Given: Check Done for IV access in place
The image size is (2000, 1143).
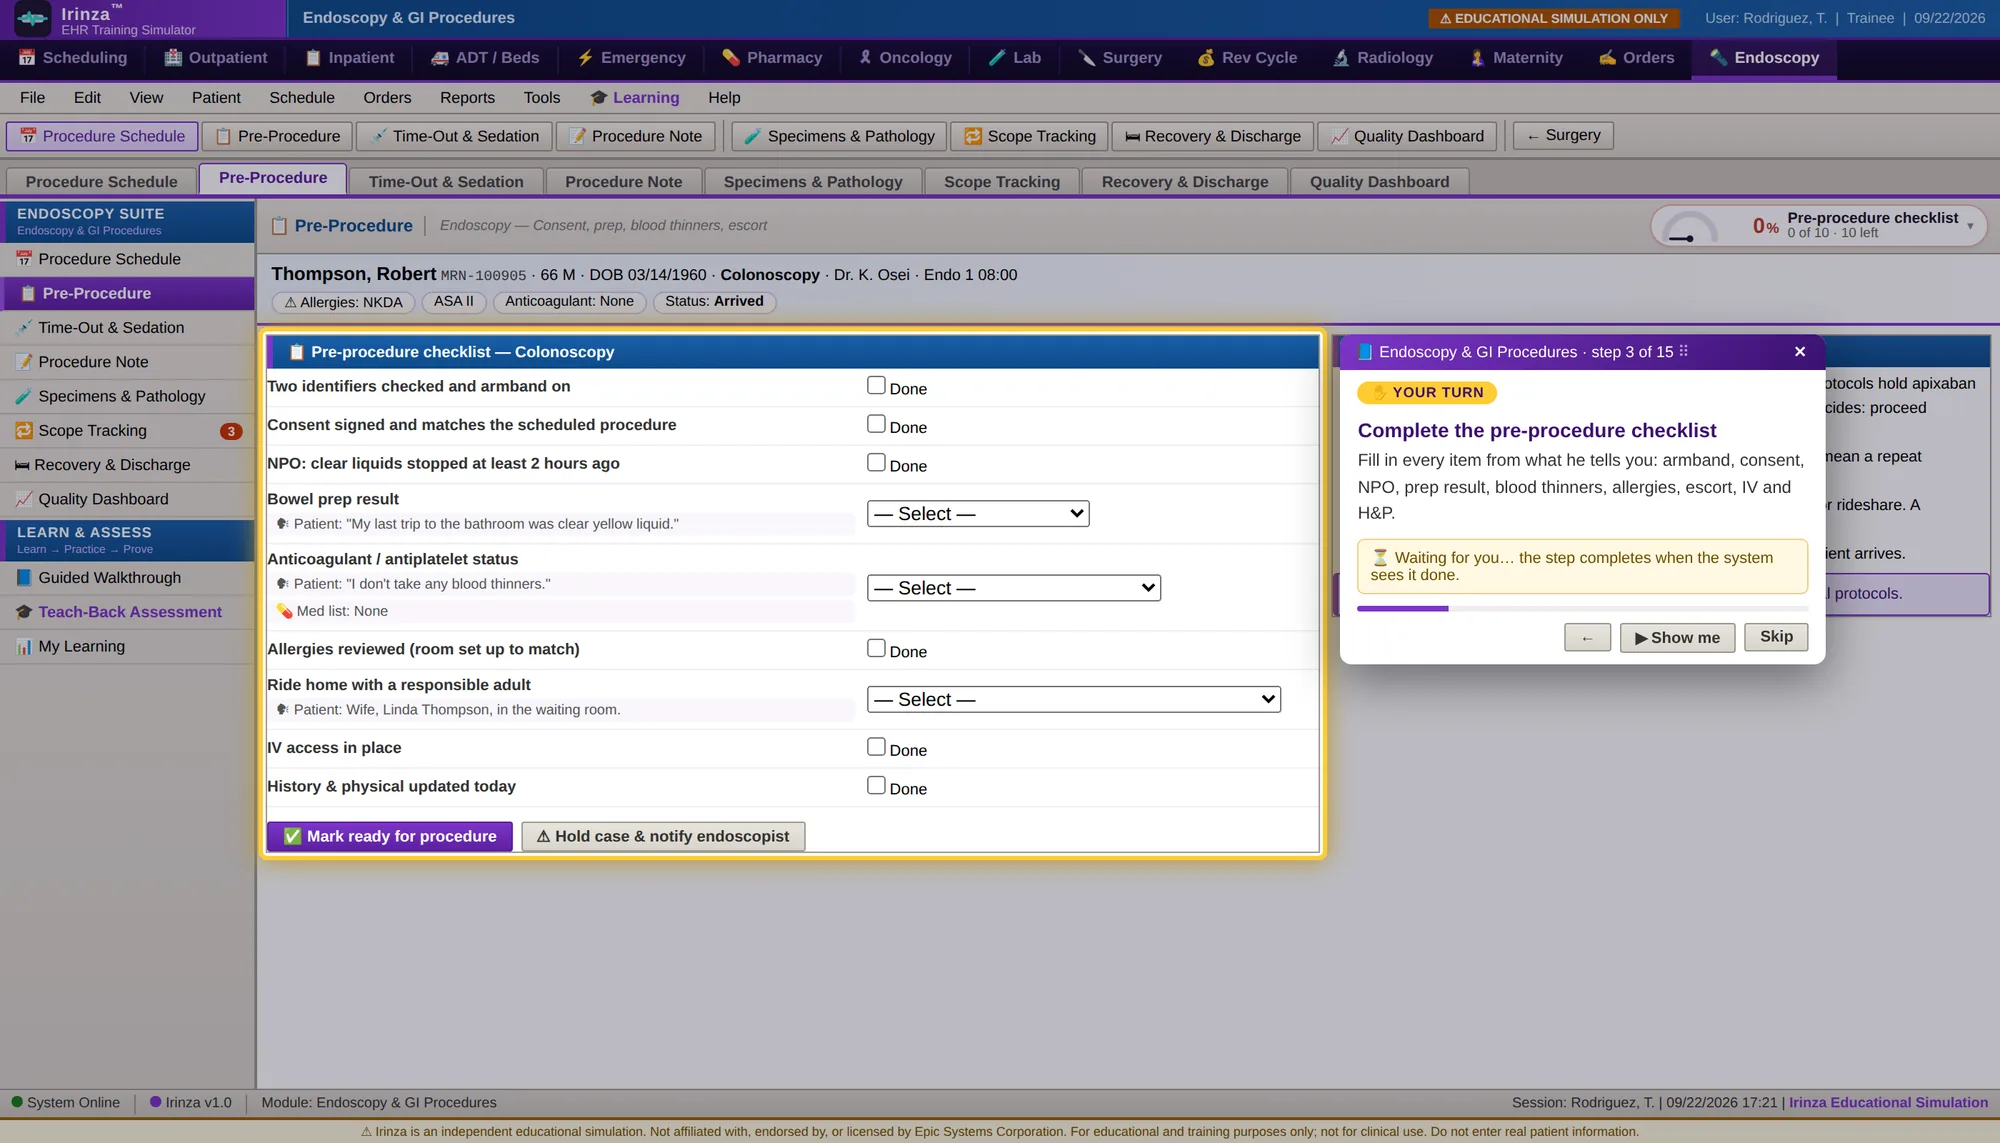Looking at the screenshot, I should click(x=876, y=747).
